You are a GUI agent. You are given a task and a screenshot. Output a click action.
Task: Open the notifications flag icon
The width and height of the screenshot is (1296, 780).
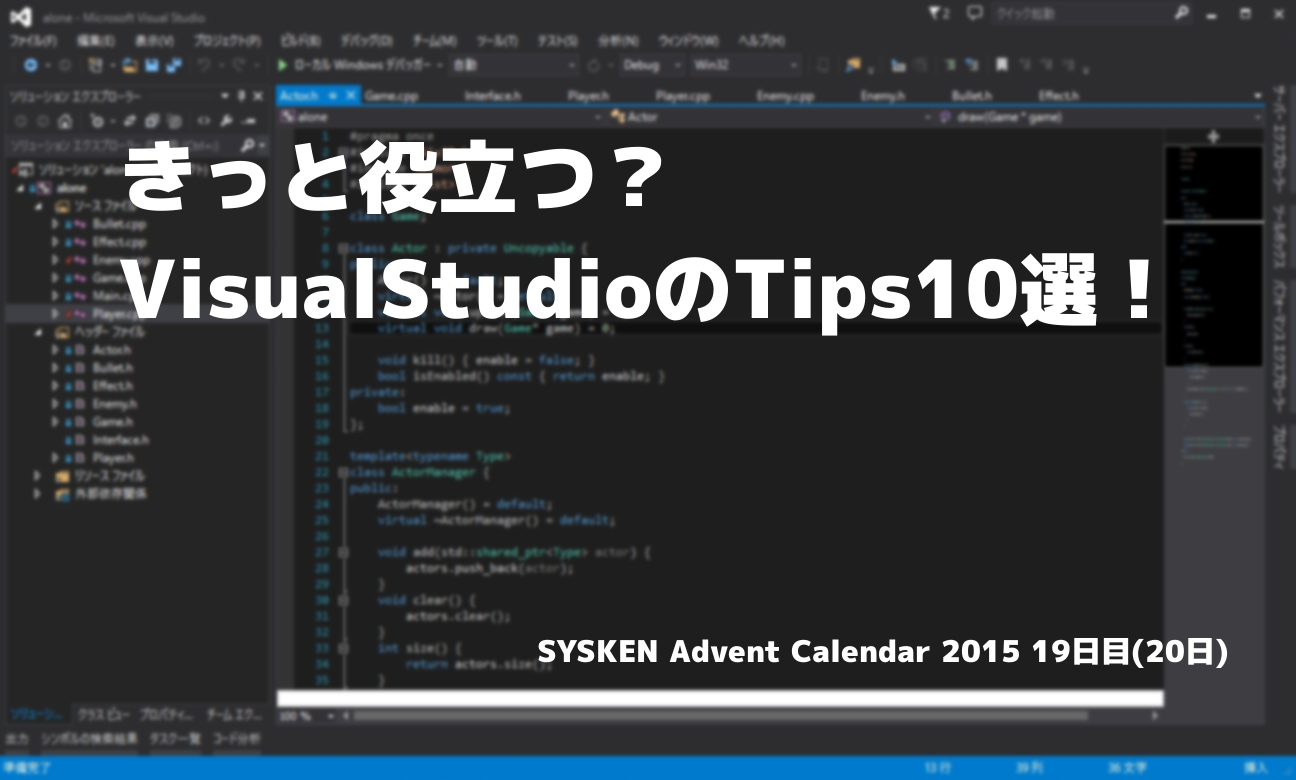[x=937, y=14]
